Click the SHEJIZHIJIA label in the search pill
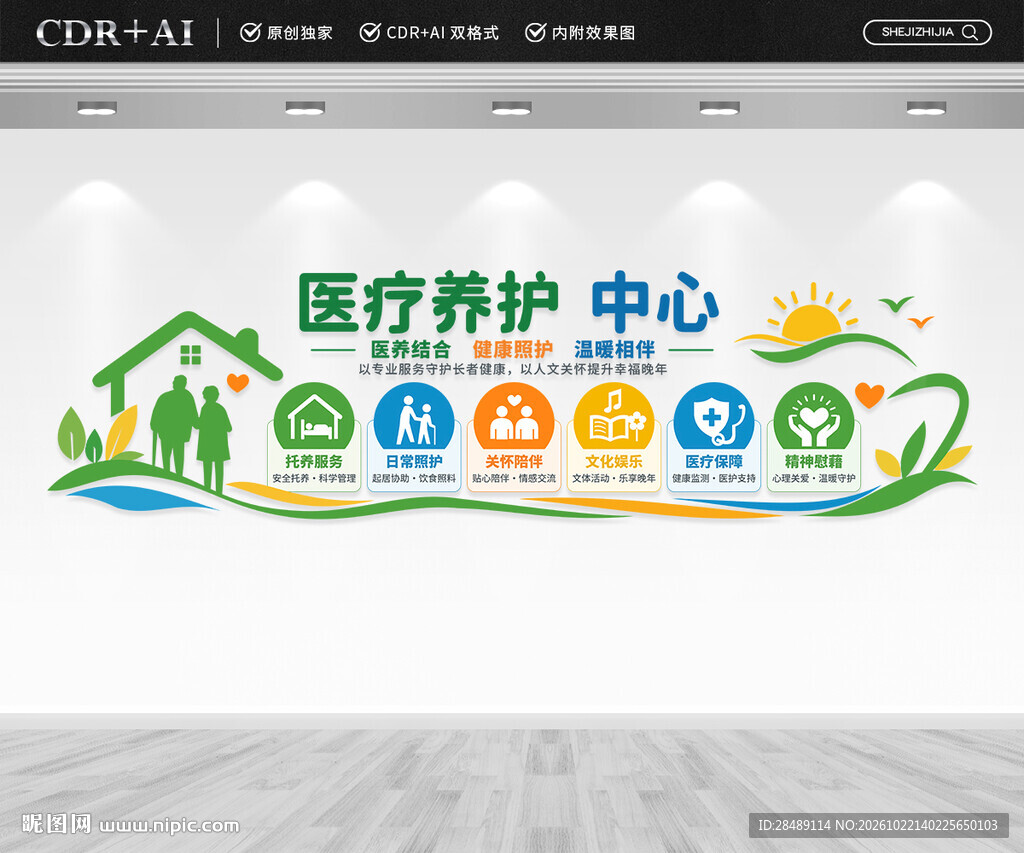The height and width of the screenshot is (853, 1024). click(x=918, y=32)
